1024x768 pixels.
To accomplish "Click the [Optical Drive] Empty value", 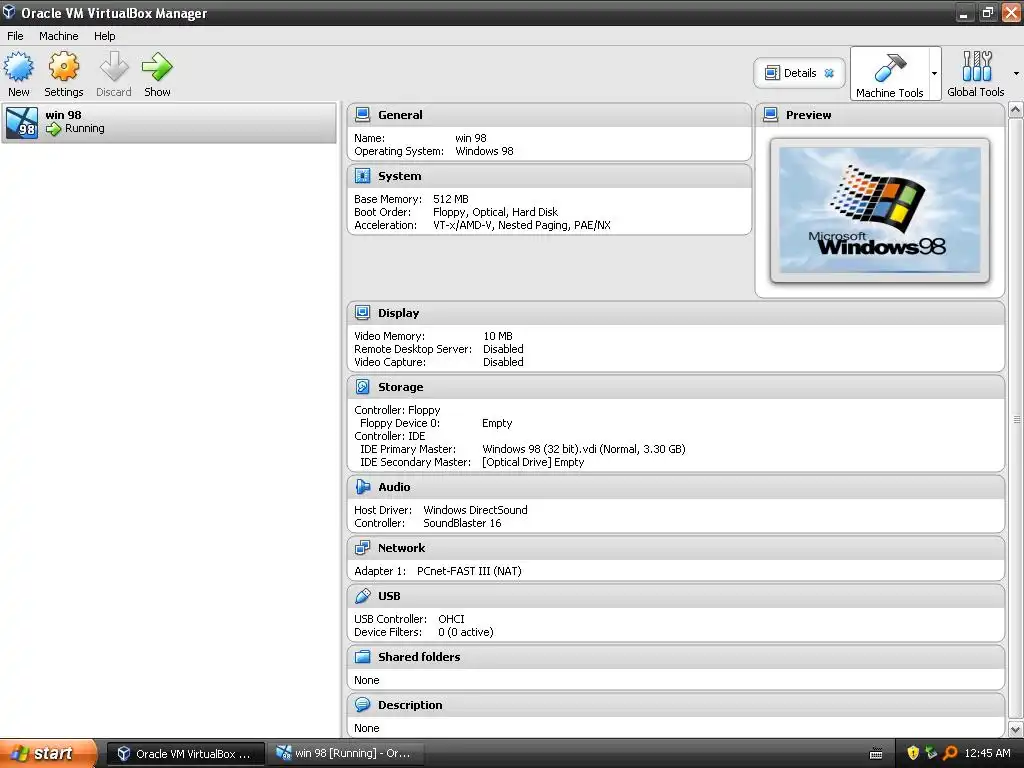I will tap(533, 462).
